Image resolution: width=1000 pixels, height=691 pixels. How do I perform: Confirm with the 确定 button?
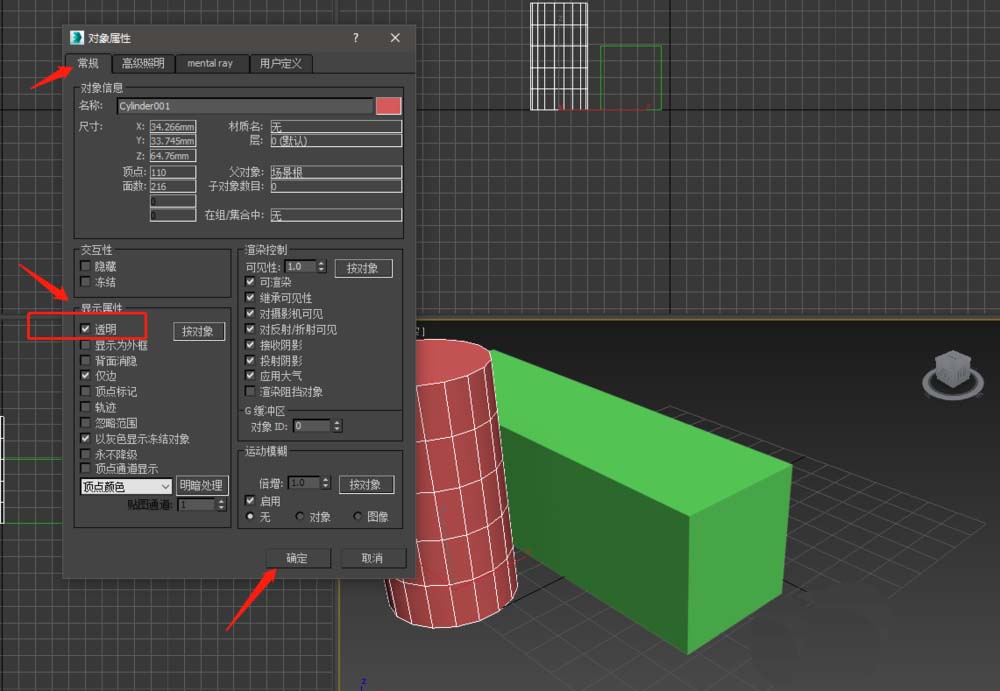pos(298,558)
